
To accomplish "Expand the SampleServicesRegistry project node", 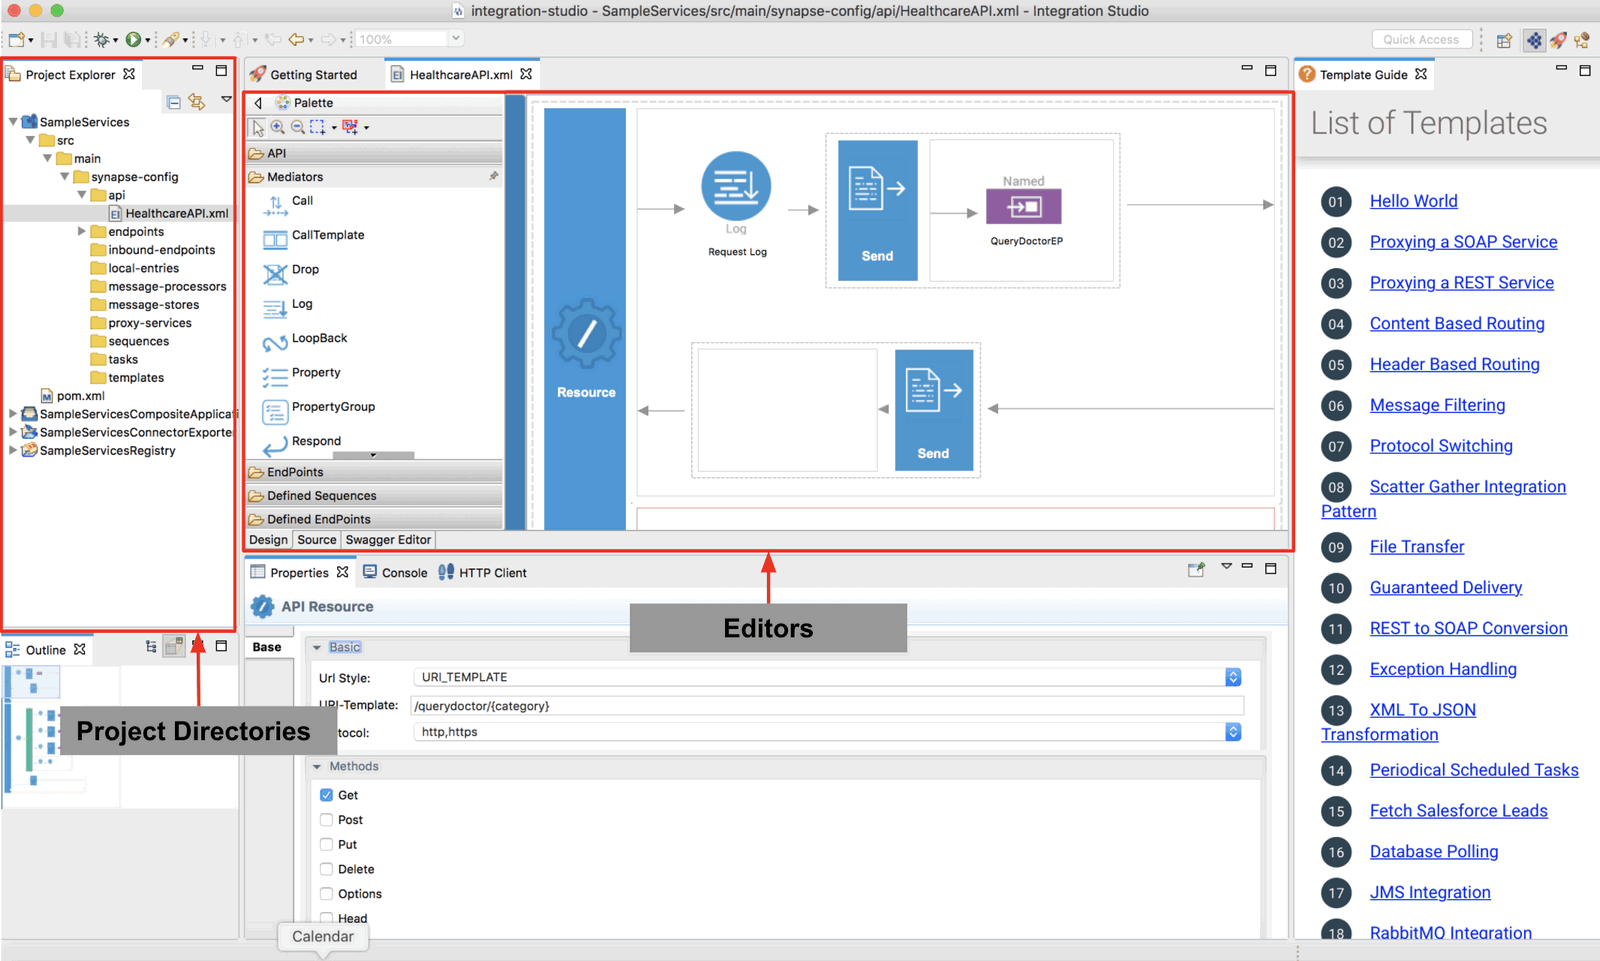I will (13, 451).
